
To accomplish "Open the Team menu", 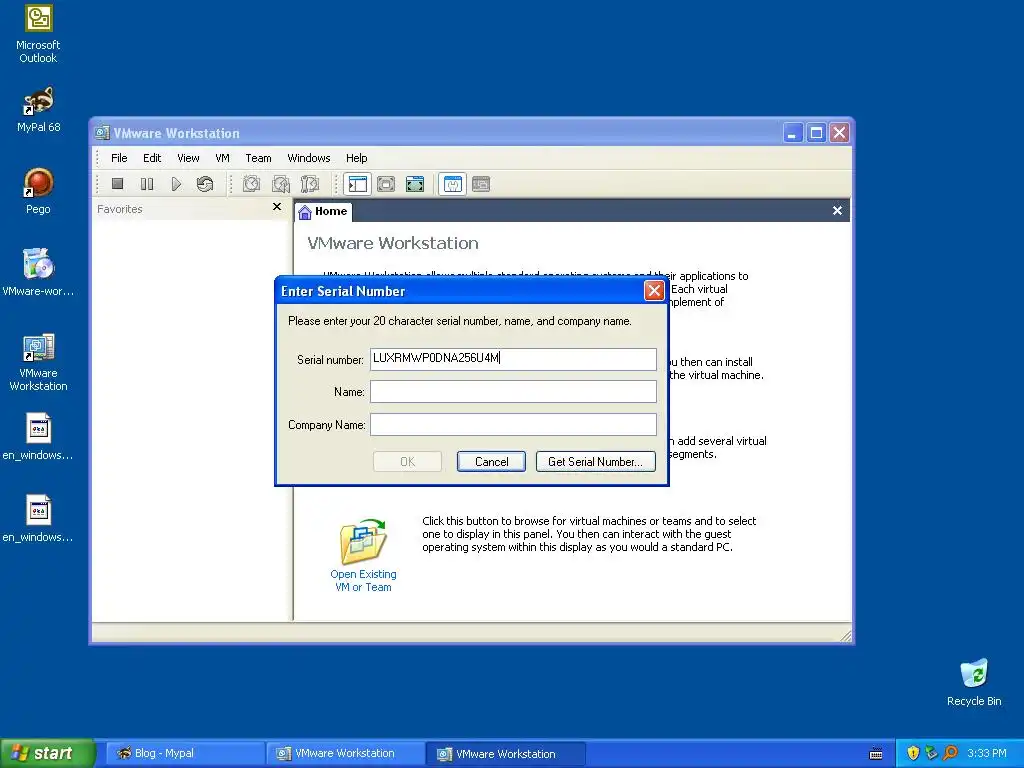I will pos(258,158).
